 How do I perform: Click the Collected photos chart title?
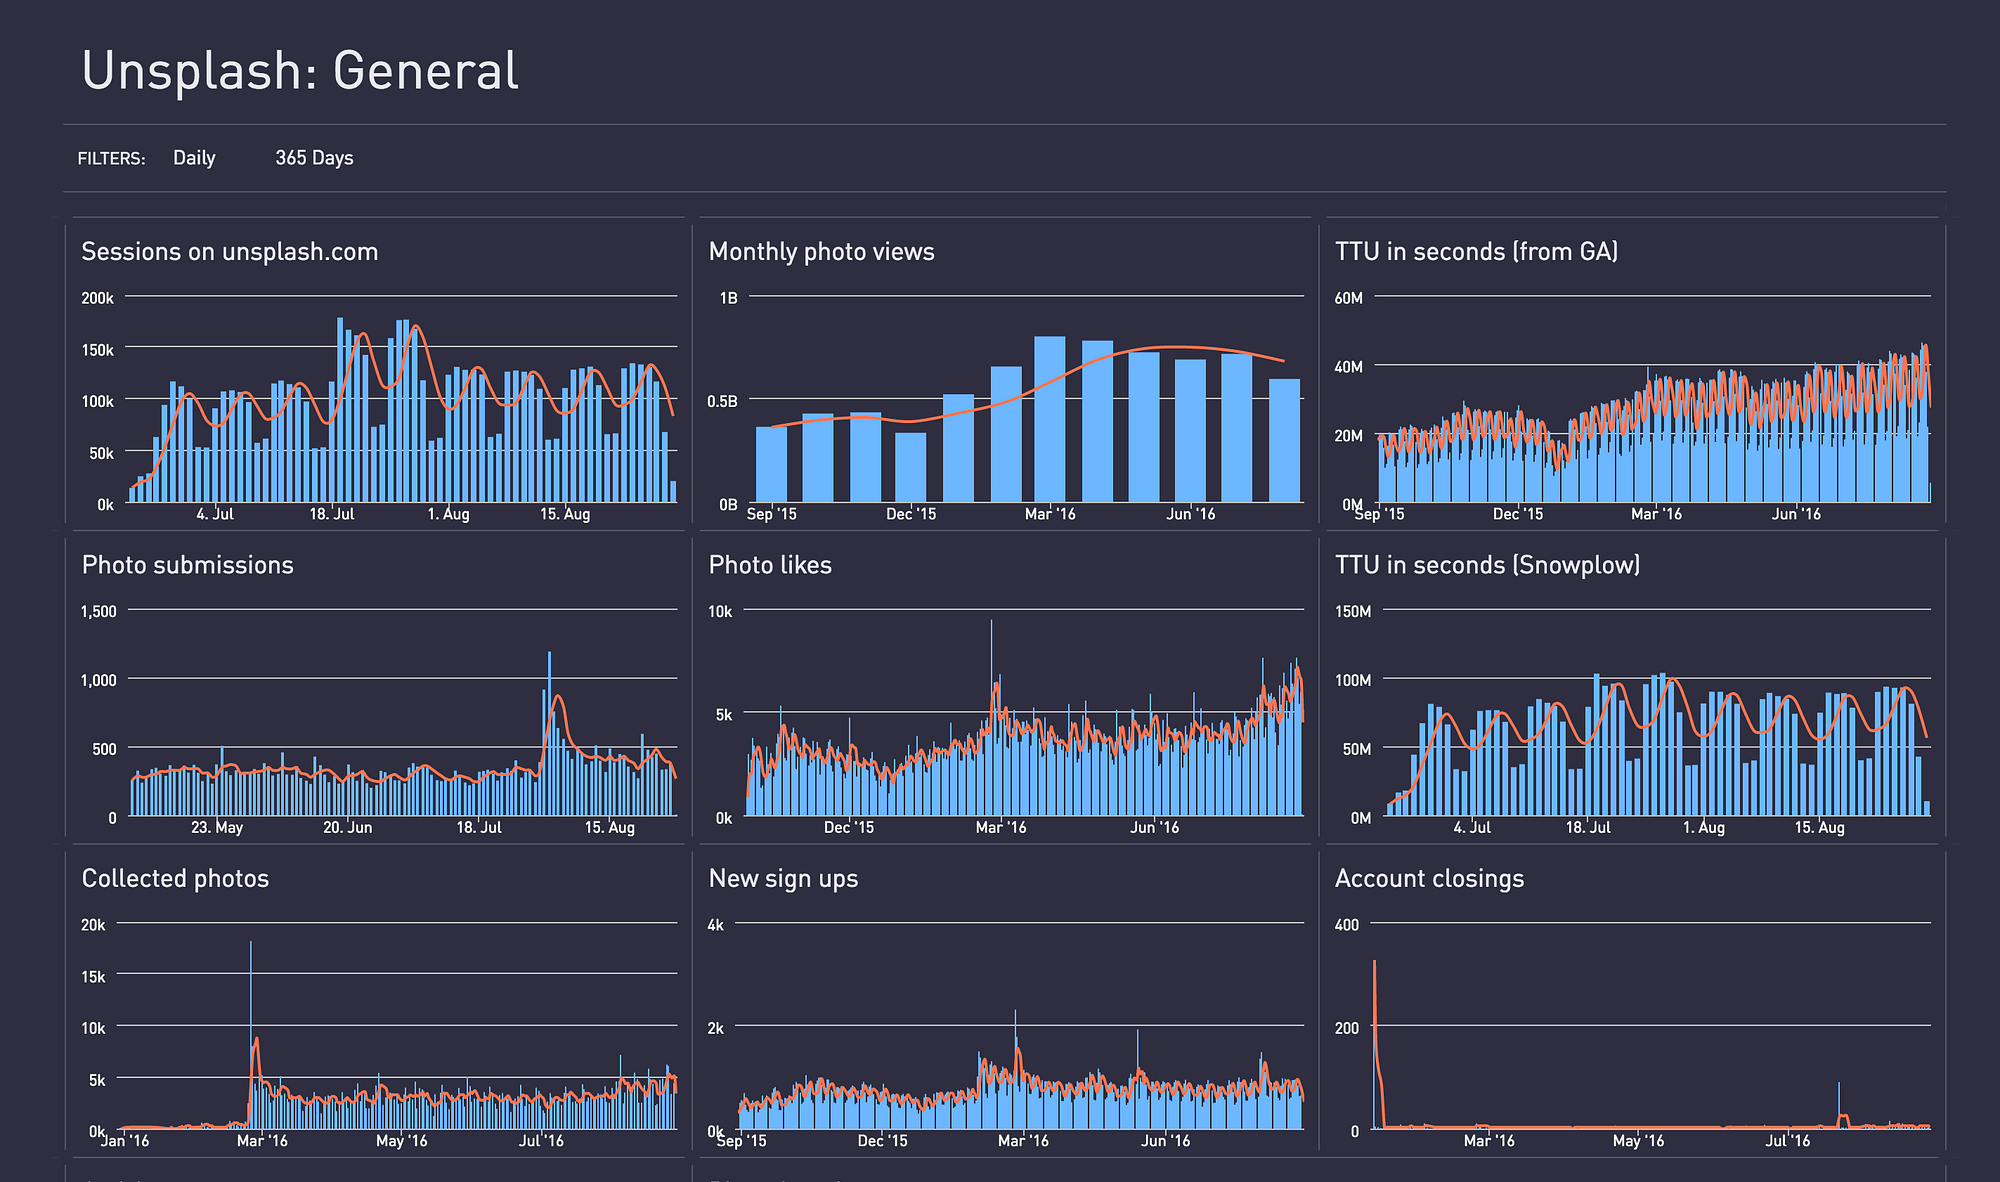click(175, 878)
